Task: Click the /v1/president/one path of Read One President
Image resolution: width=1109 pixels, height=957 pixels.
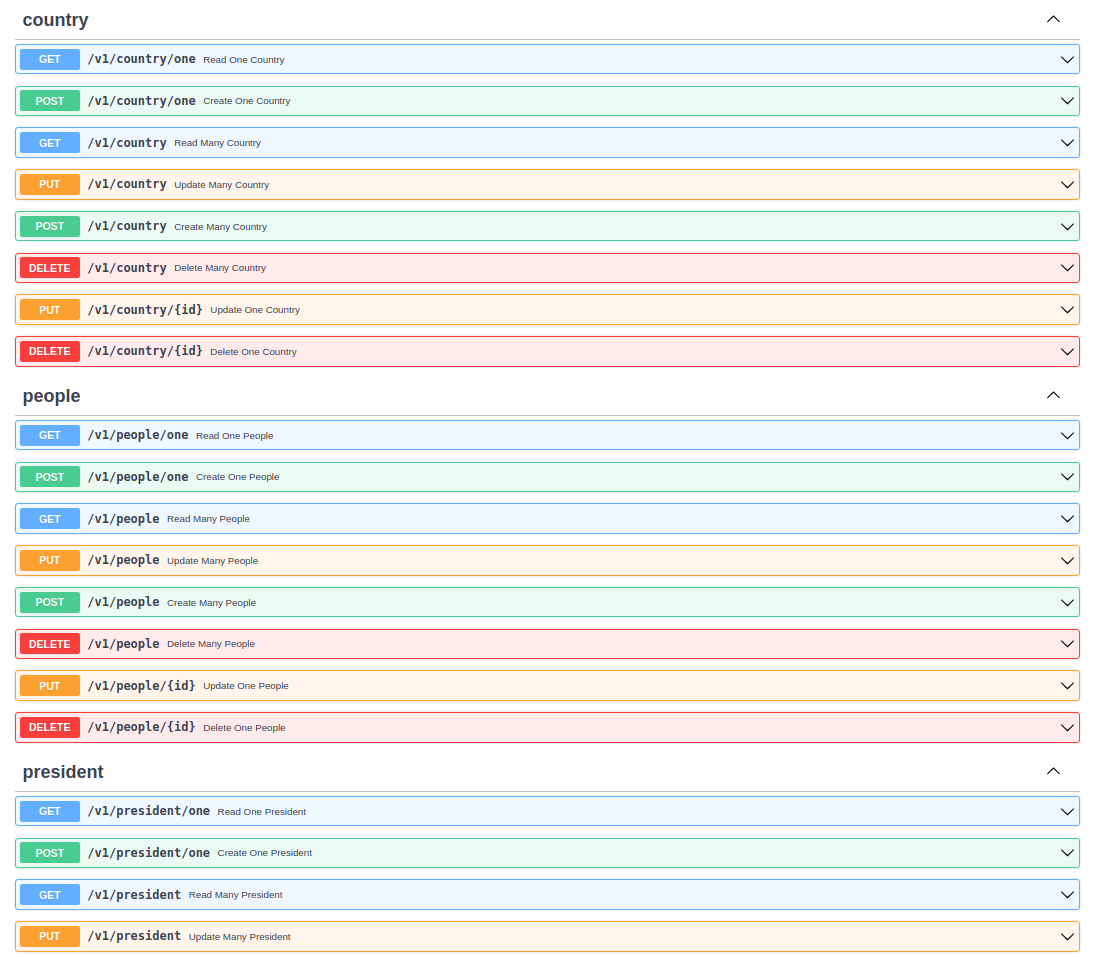Action: pos(149,811)
